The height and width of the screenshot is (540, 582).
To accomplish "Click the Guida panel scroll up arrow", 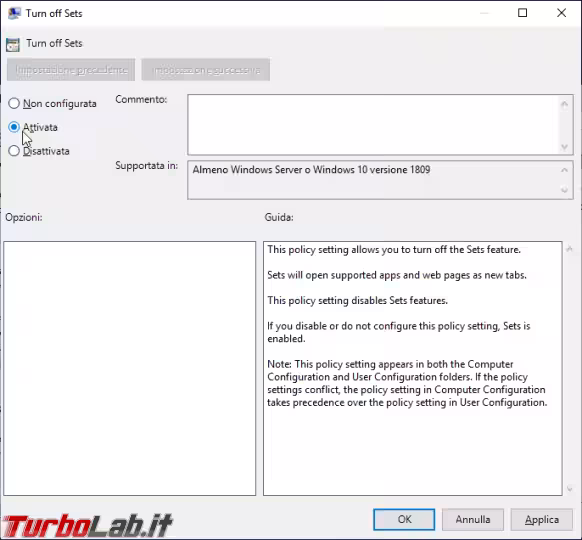I will coord(569,249).
